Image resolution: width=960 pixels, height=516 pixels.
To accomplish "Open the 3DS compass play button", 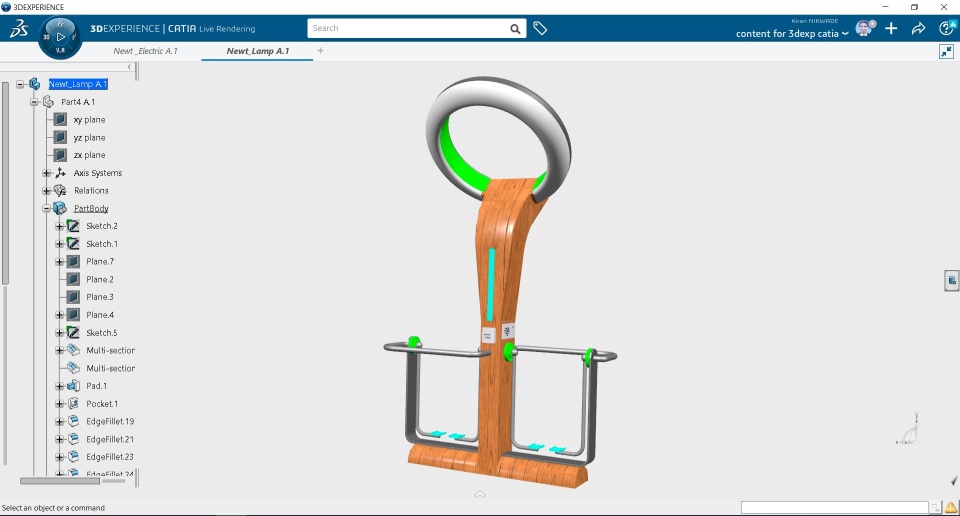I will pyautogui.click(x=60, y=37).
